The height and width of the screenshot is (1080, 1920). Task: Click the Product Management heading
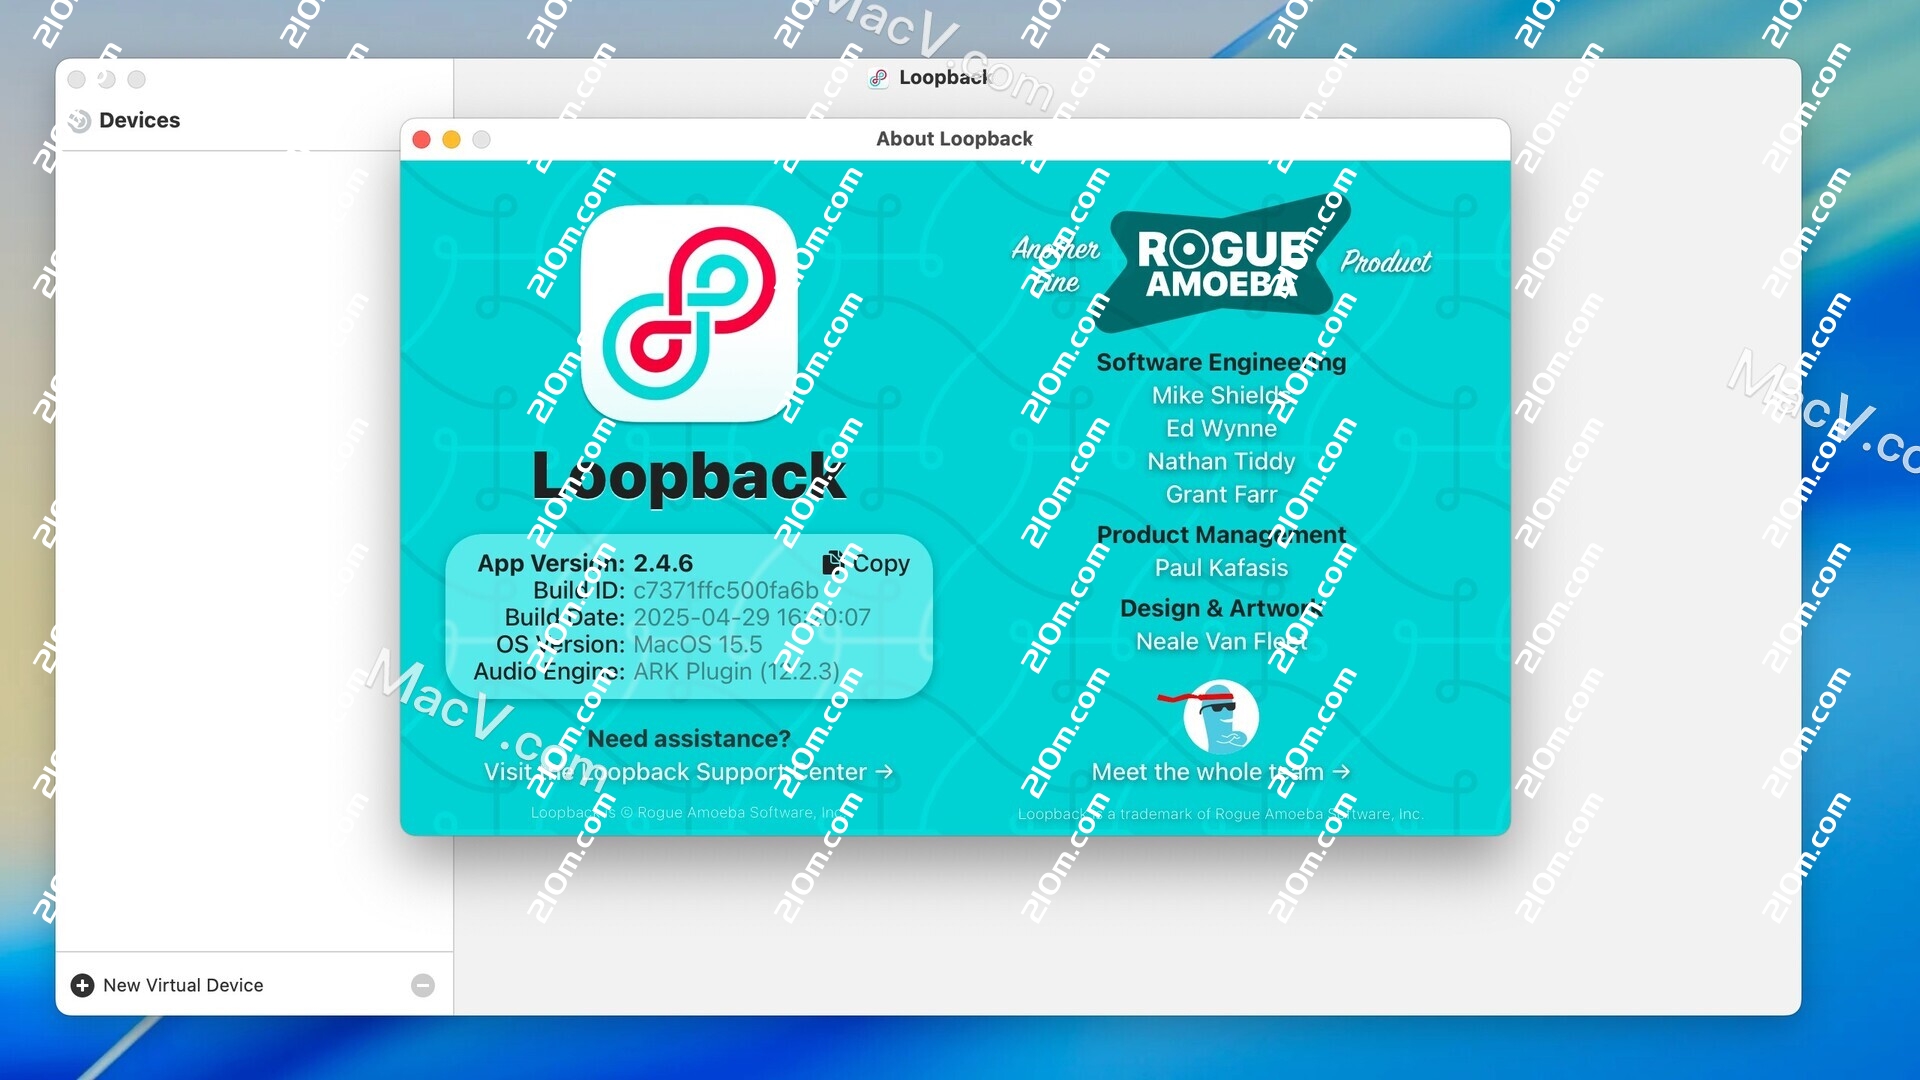[x=1221, y=535]
